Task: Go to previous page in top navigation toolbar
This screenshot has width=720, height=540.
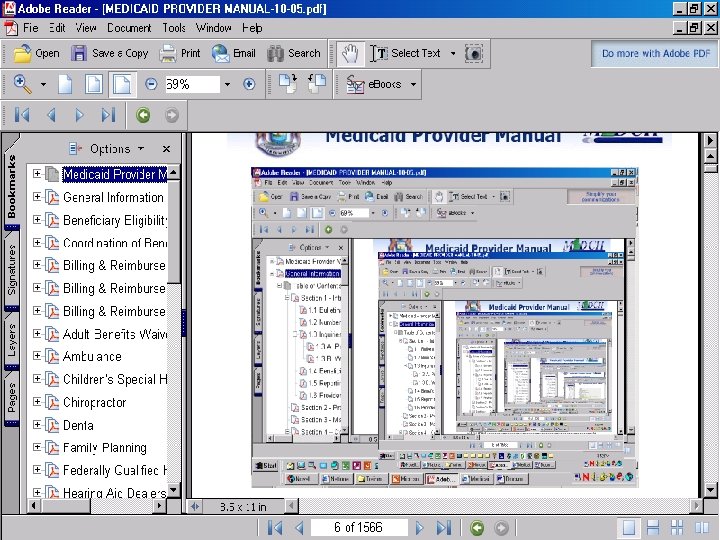Action: [x=51, y=115]
